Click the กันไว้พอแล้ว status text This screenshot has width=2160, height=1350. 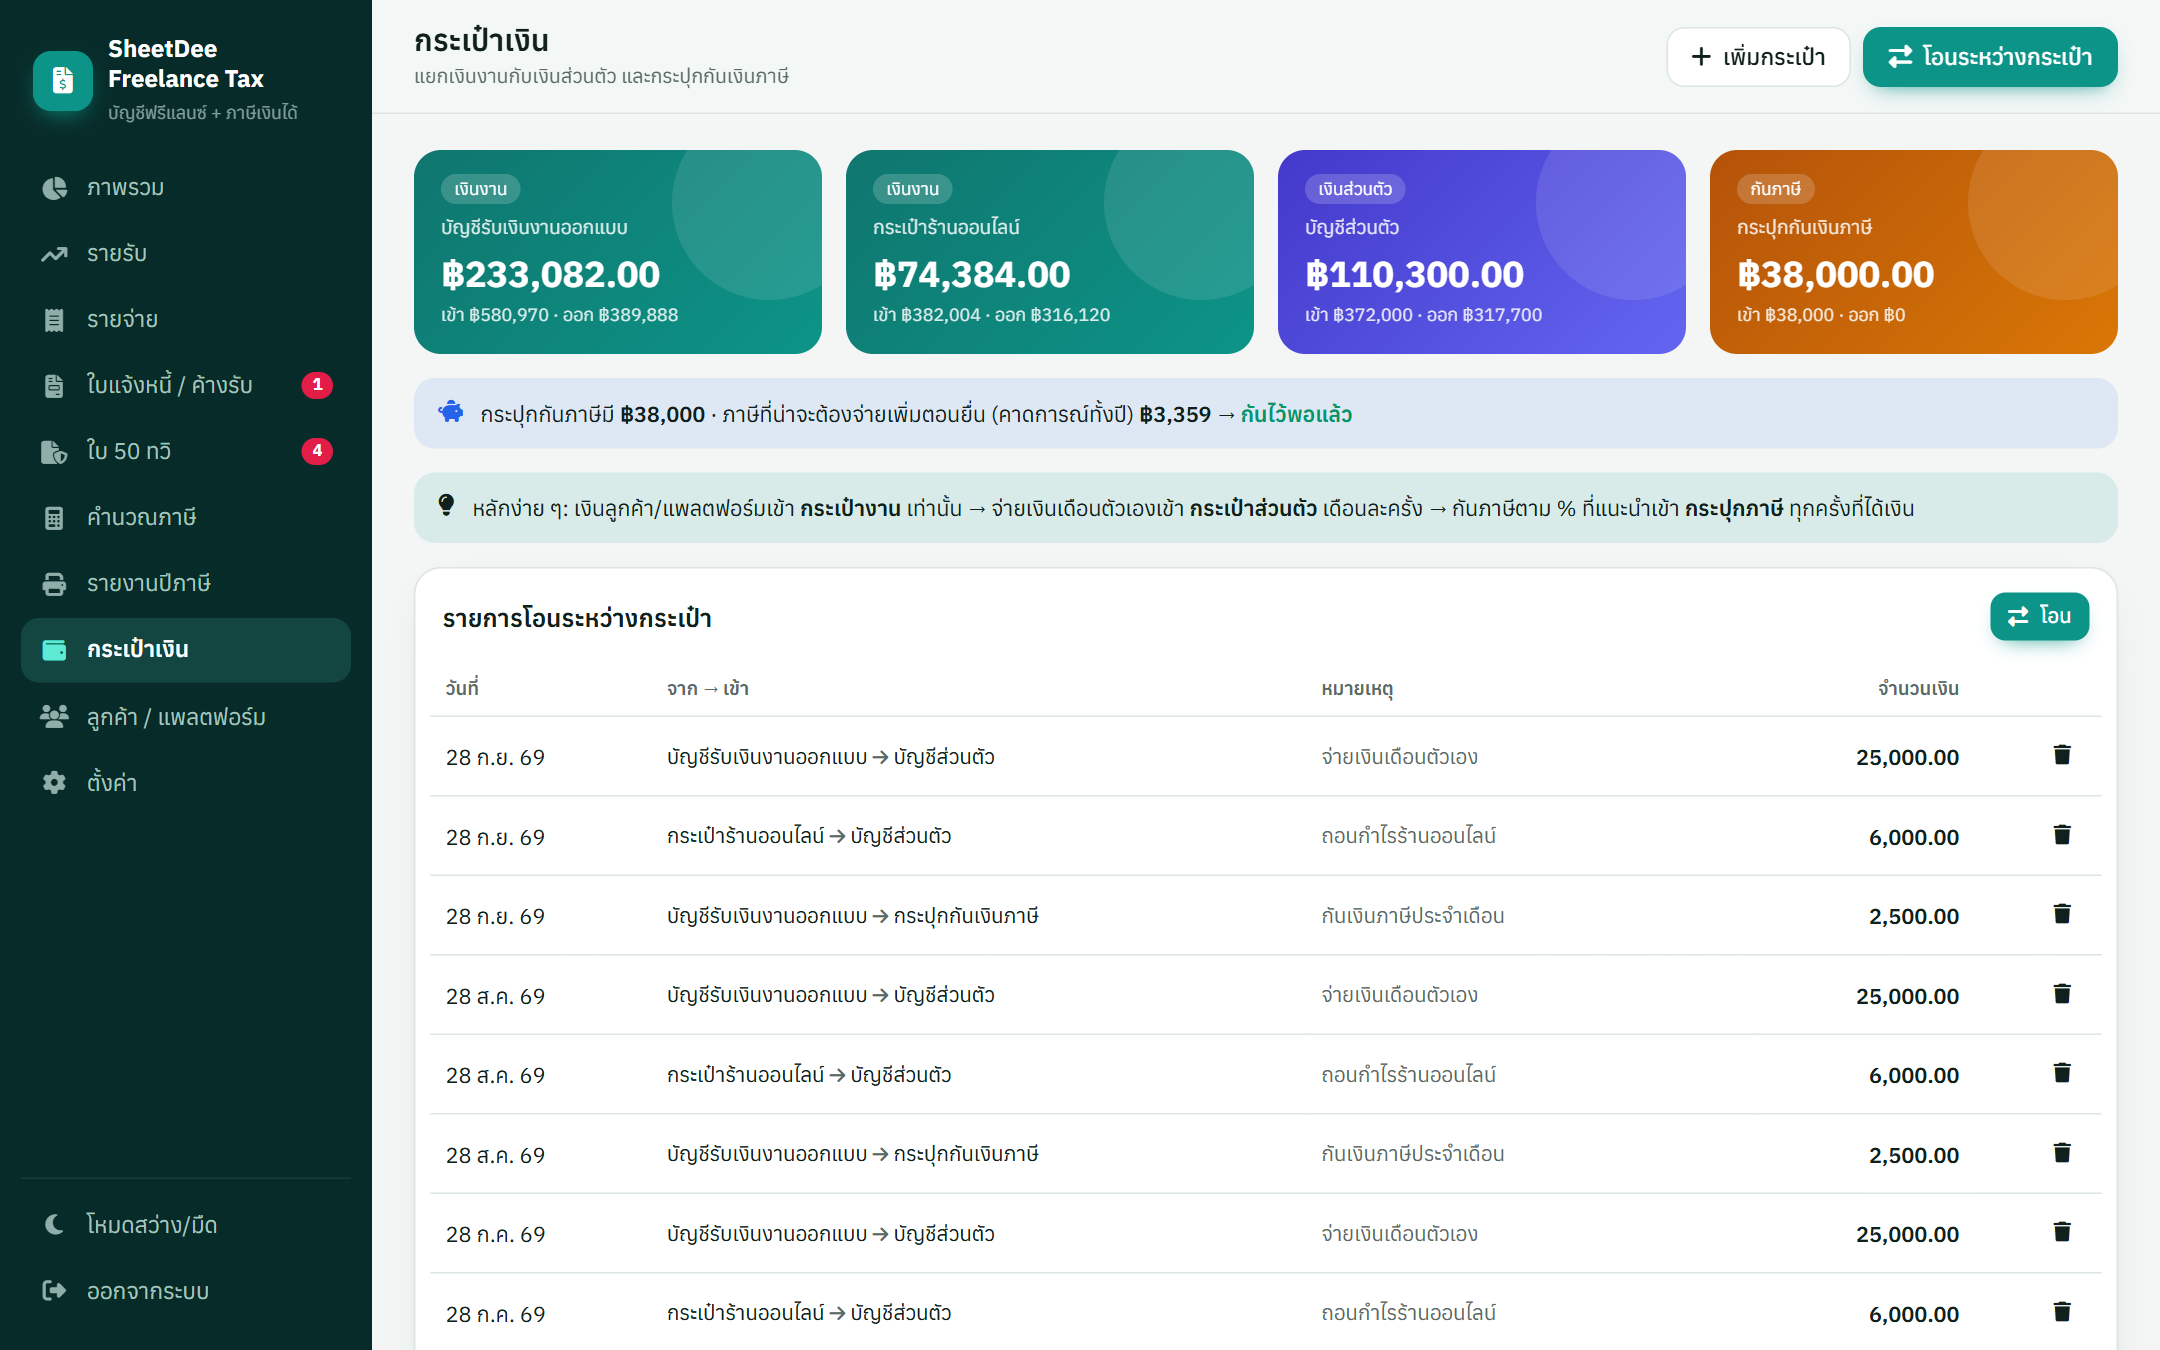(x=1296, y=414)
